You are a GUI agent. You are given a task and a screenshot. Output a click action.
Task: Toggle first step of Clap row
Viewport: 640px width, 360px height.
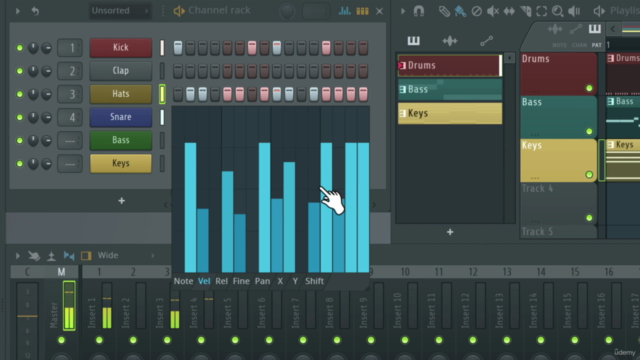pyautogui.click(x=178, y=71)
